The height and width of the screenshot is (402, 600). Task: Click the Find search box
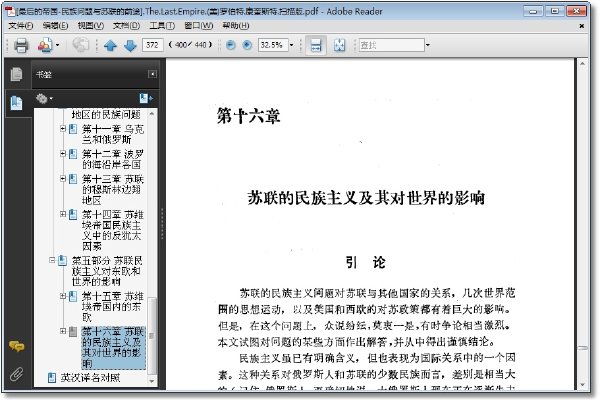pyautogui.click(x=391, y=45)
